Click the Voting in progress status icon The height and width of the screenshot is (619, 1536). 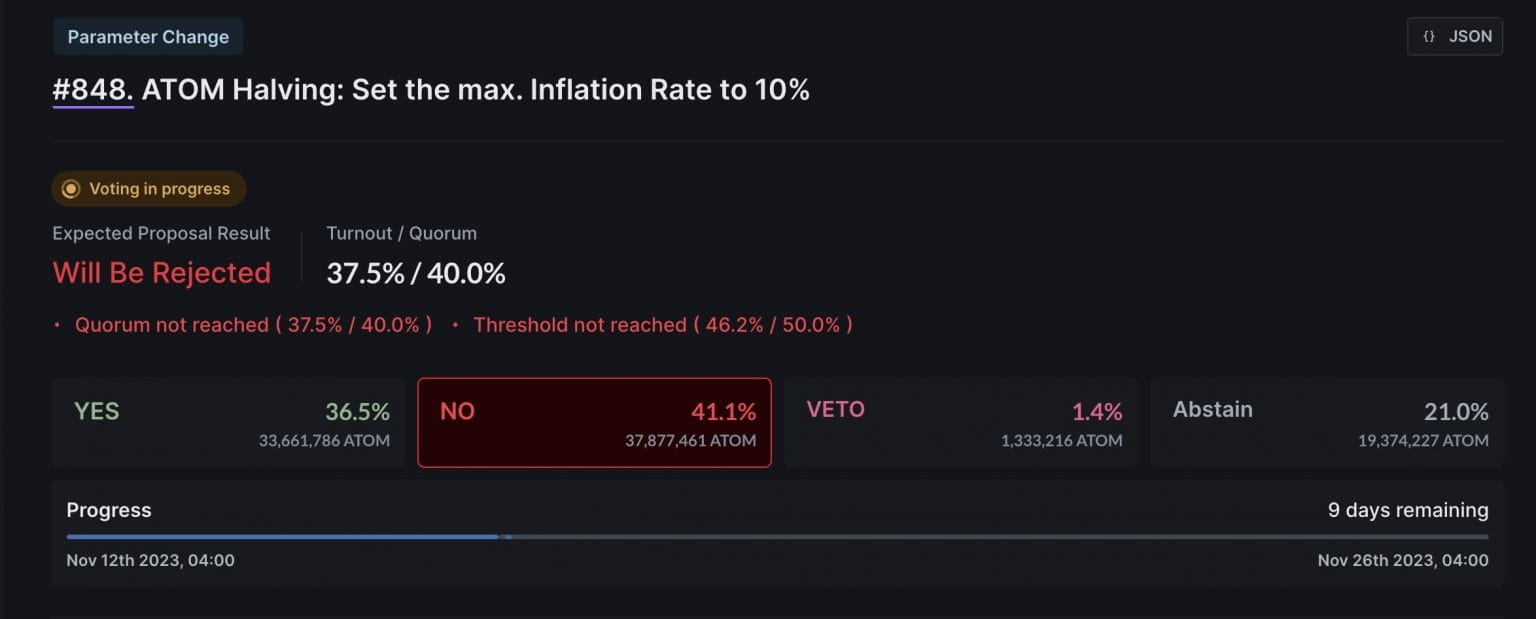[71, 189]
